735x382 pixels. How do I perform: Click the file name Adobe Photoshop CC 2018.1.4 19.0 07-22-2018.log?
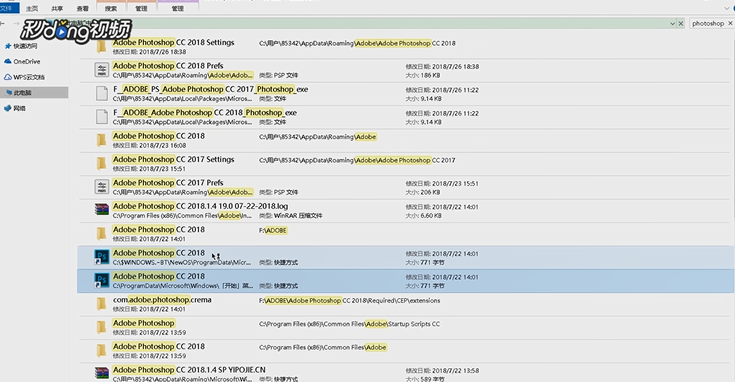pyautogui.click(x=200, y=206)
